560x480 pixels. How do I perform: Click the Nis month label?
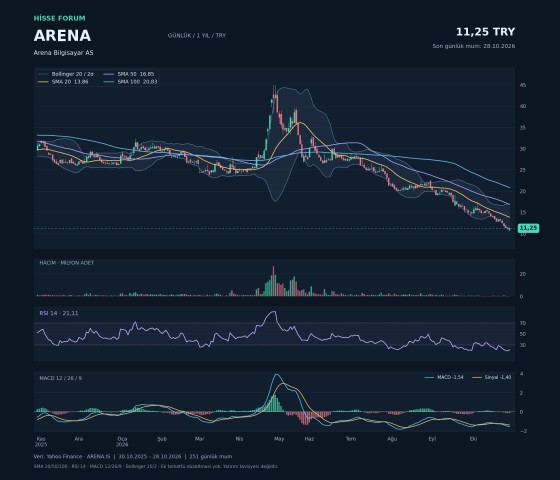(x=239, y=439)
